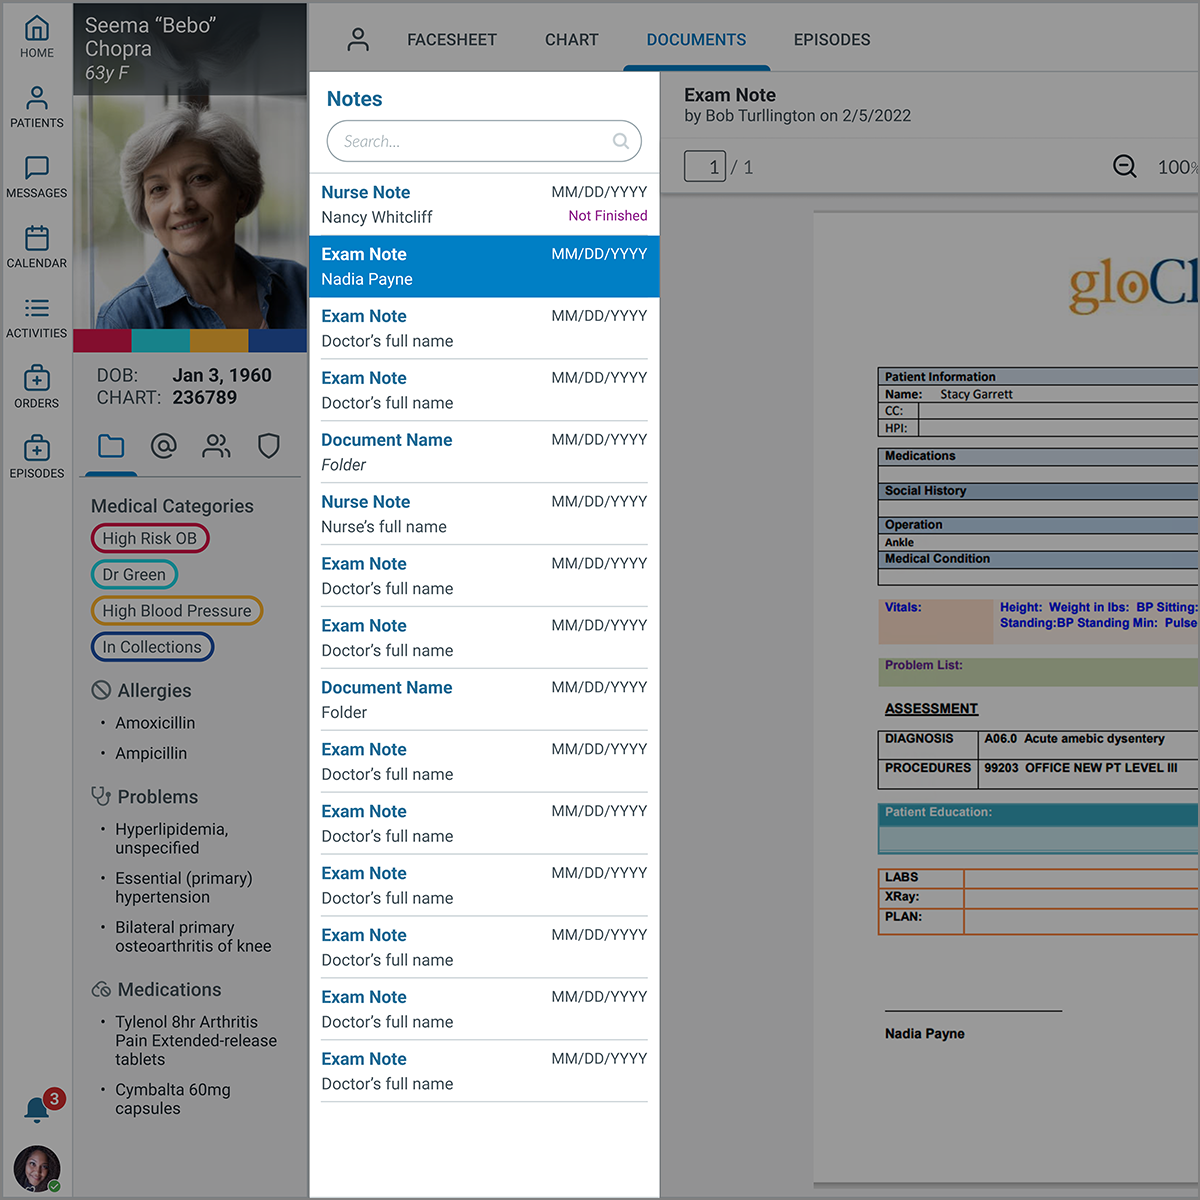Go to Home in the sidebar

(x=37, y=37)
